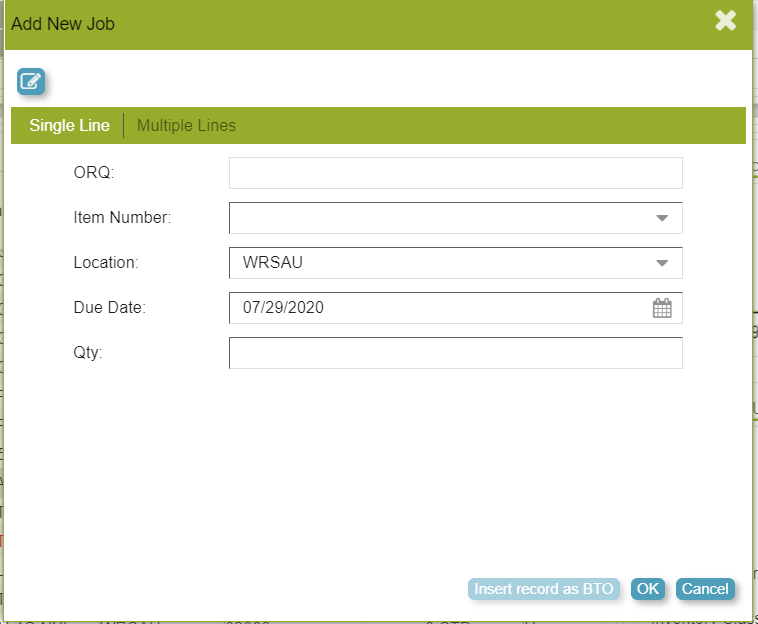Click inside the Item Number text box
This screenshot has width=758, height=624.
[x=435, y=218]
